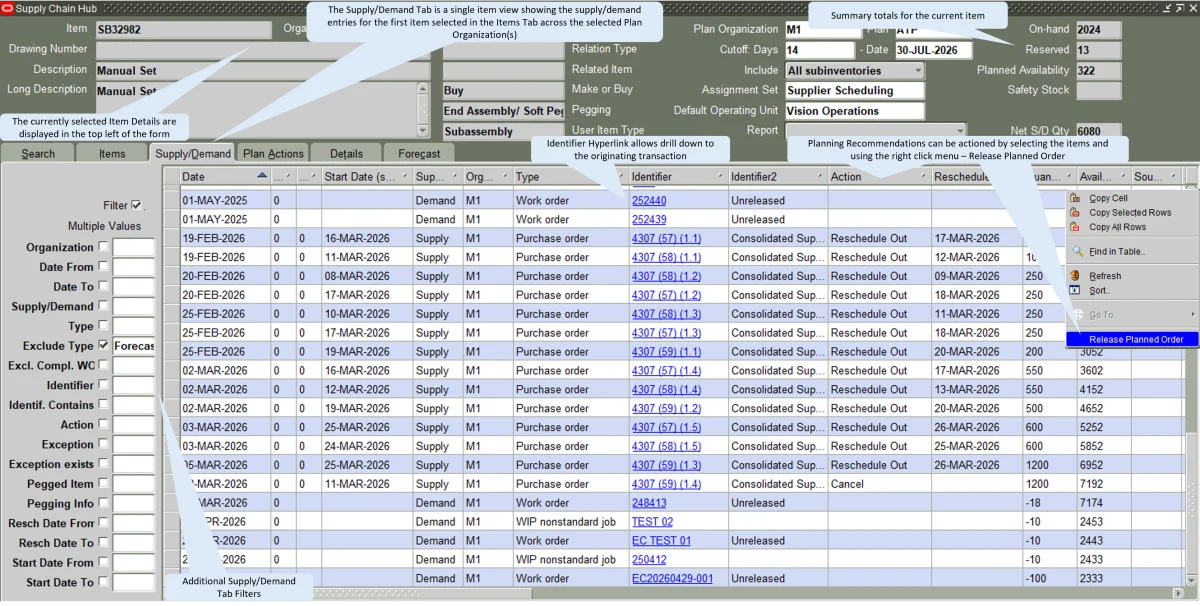Open WIP job link 250412
Image resolution: width=1200 pixels, height=606 pixels.
(649, 560)
